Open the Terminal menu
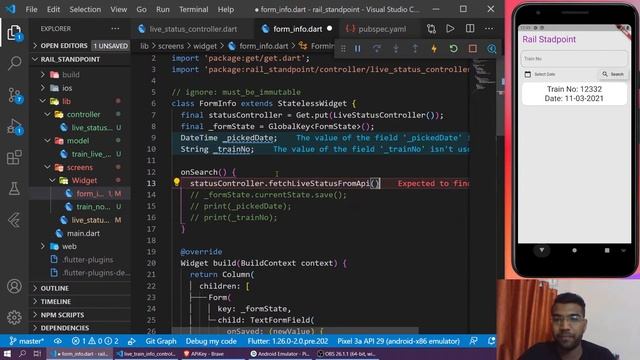The image size is (640, 360). 193,9
